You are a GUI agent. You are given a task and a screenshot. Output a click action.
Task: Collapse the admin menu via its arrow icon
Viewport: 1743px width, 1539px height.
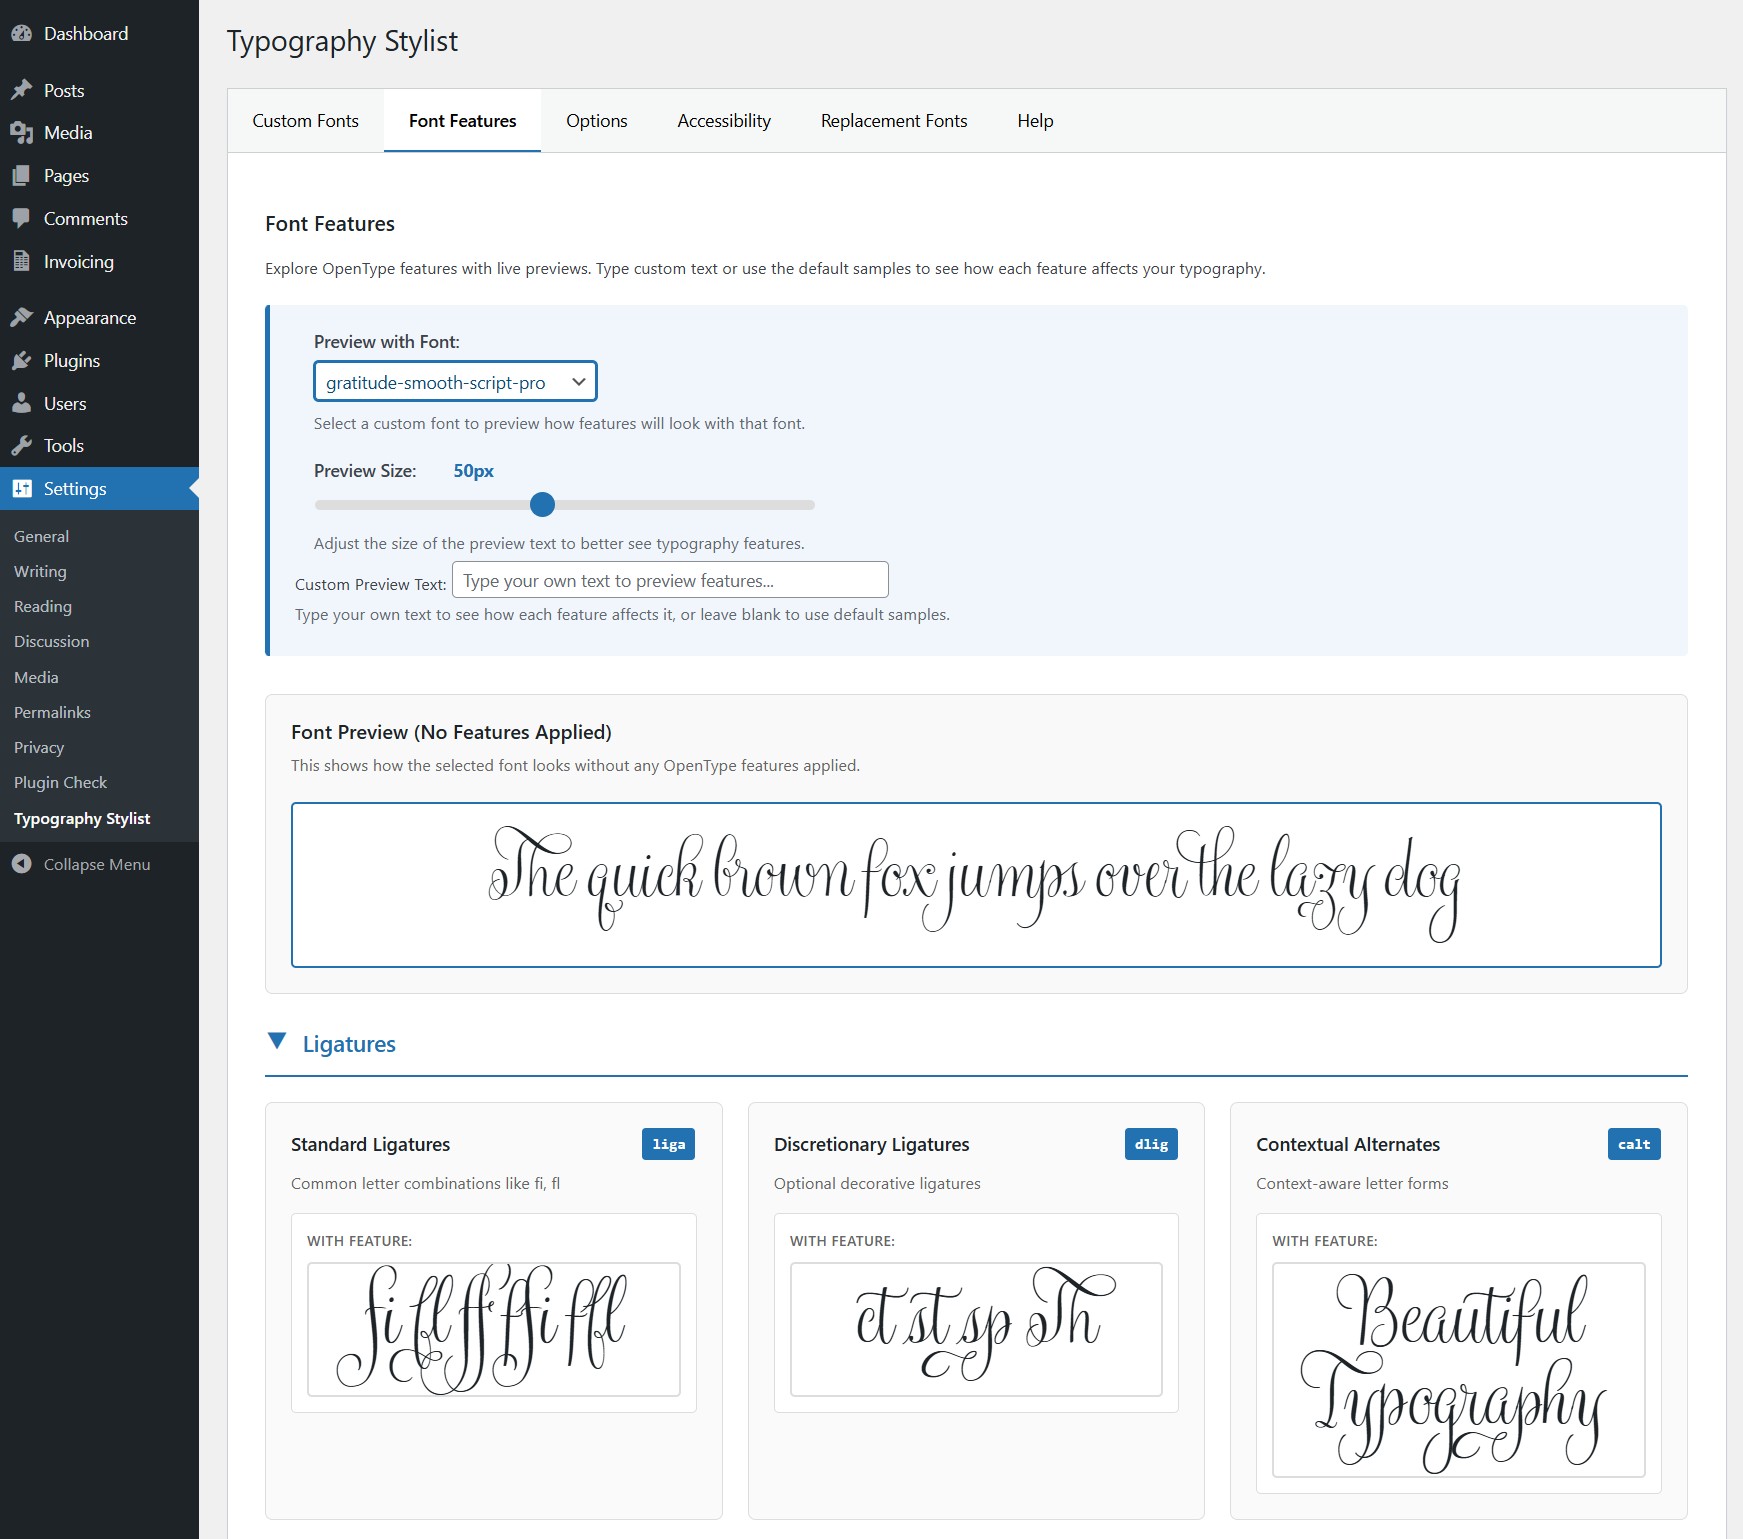[x=22, y=864]
